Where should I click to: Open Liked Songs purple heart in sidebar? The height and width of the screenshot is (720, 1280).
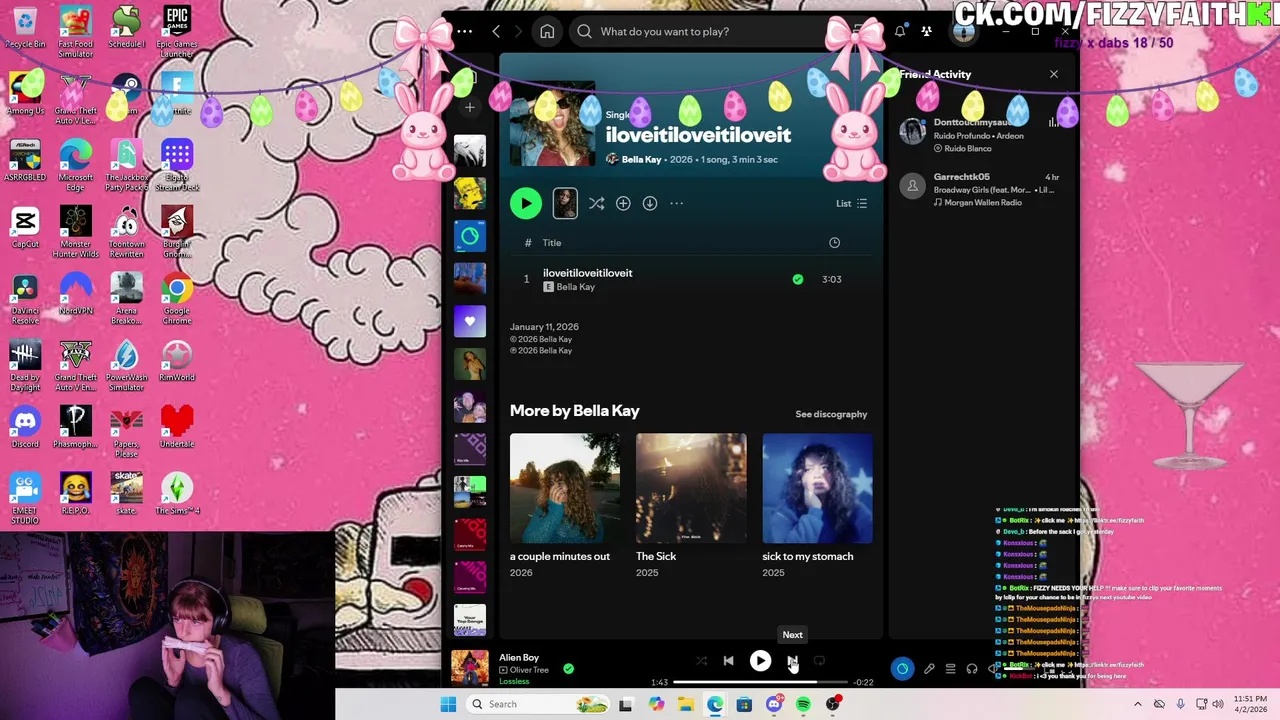[470, 321]
